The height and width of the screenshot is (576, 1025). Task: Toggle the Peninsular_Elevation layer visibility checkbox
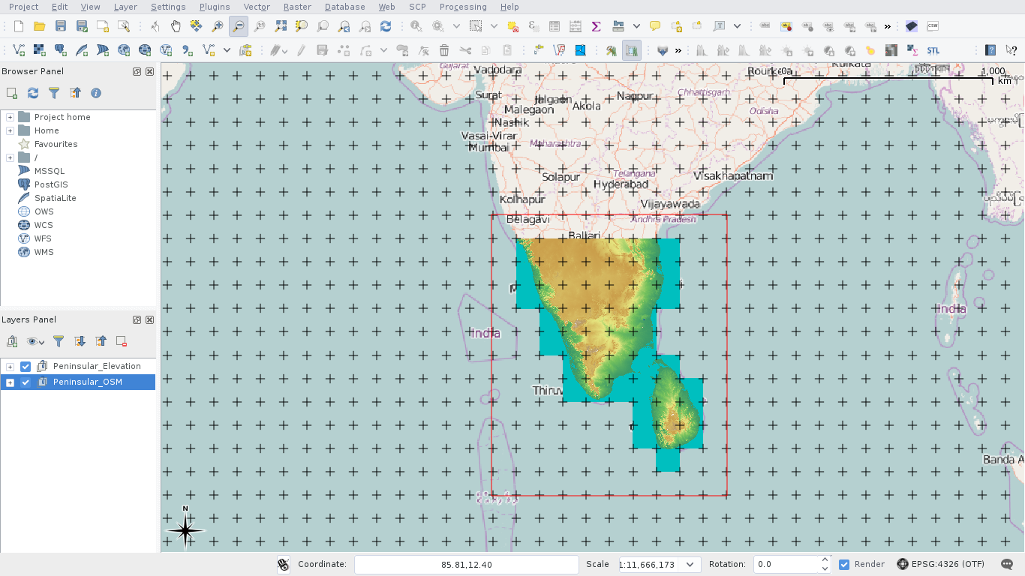pyautogui.click(x=26, y=366)
